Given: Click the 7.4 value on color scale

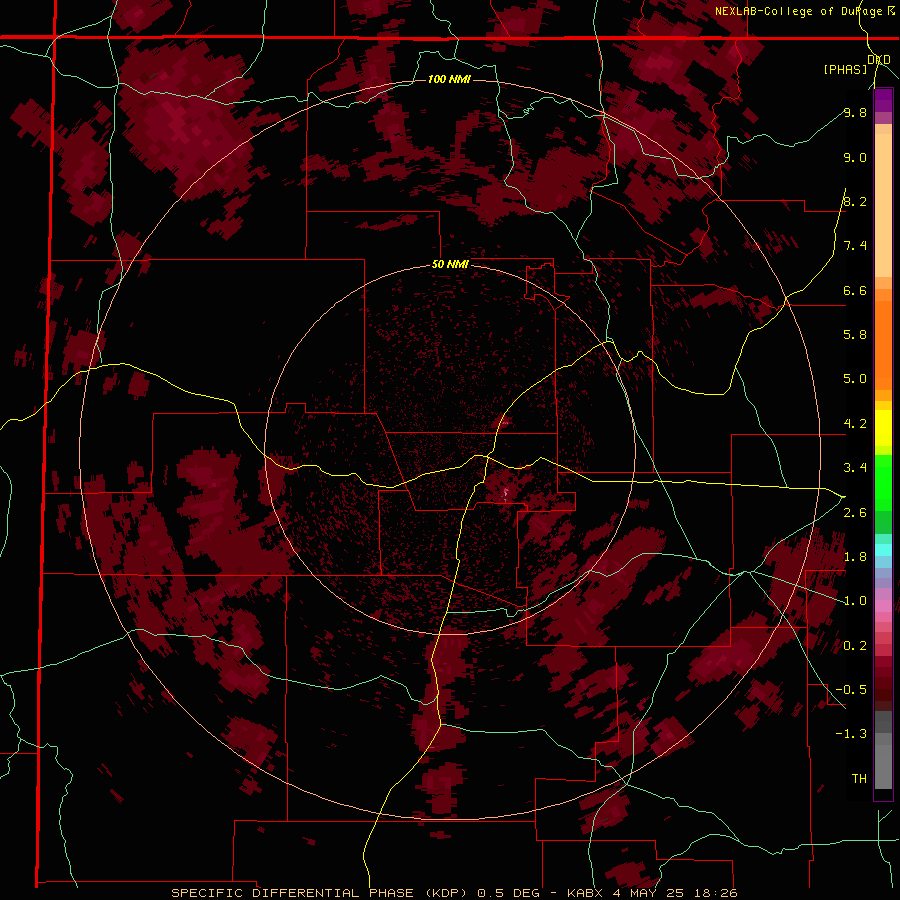Looking at the screenshot, I should (x=855, y=246).
